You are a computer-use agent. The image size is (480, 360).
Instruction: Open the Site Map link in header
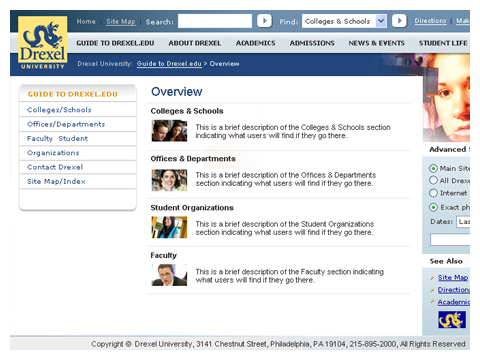[121, 22]
